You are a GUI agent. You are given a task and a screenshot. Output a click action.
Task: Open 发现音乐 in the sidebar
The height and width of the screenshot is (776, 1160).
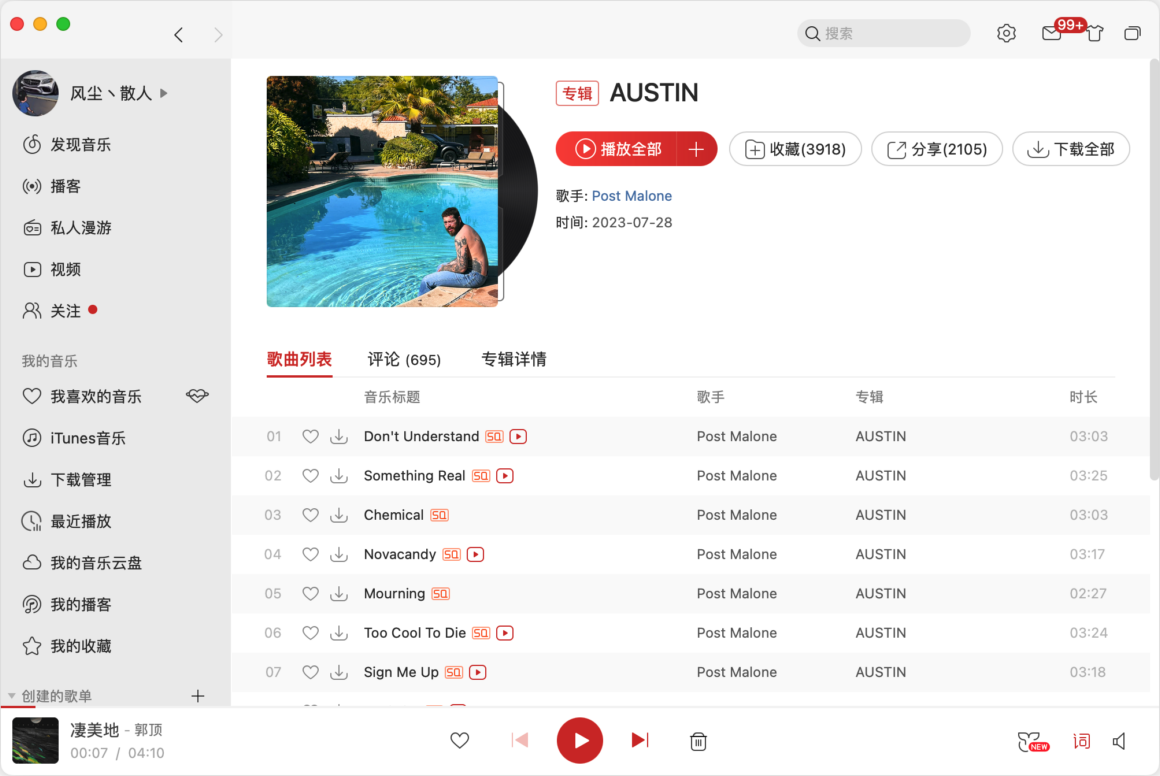(x=67, y=144)
